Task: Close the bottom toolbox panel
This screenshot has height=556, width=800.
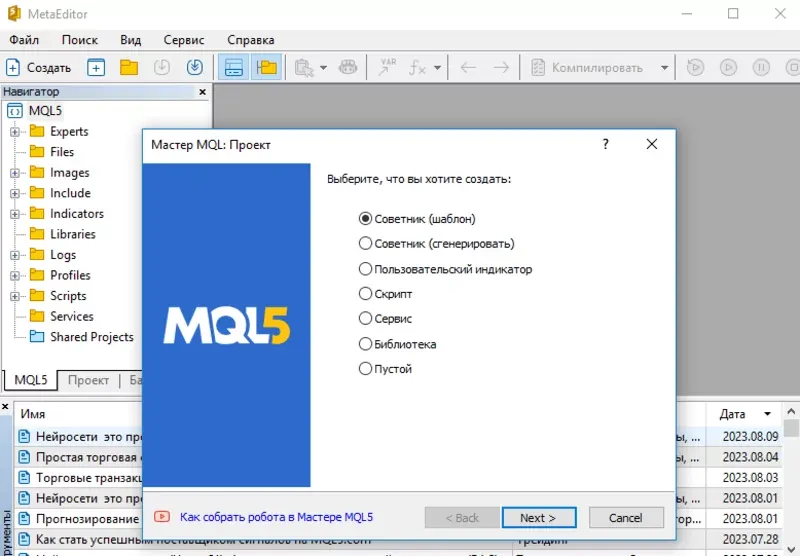Action: 5,407
